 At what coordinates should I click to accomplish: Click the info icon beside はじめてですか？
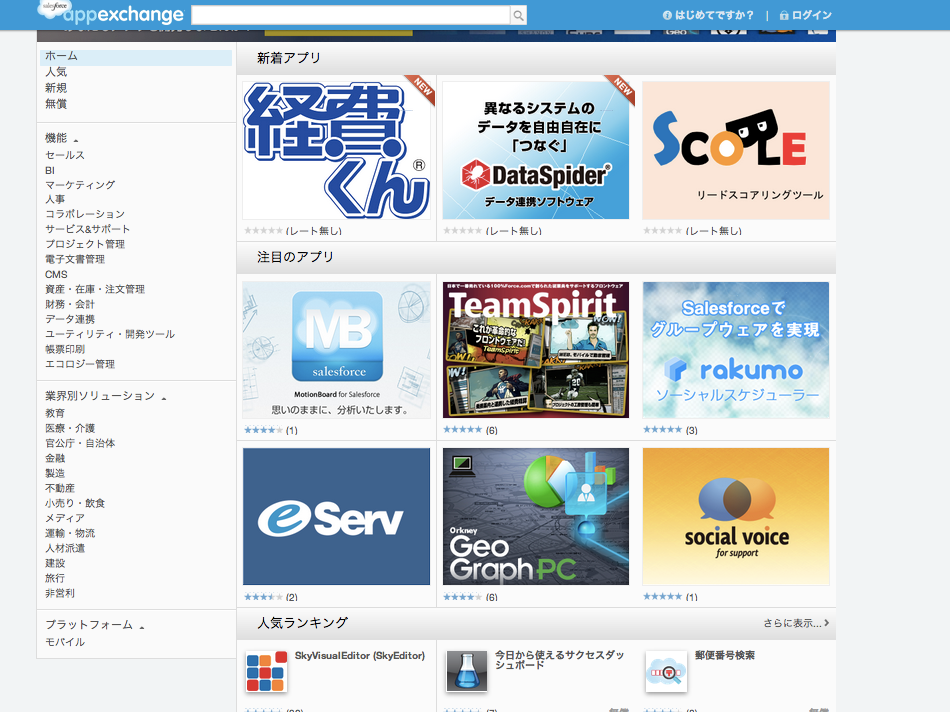click(x=667, y=15)
